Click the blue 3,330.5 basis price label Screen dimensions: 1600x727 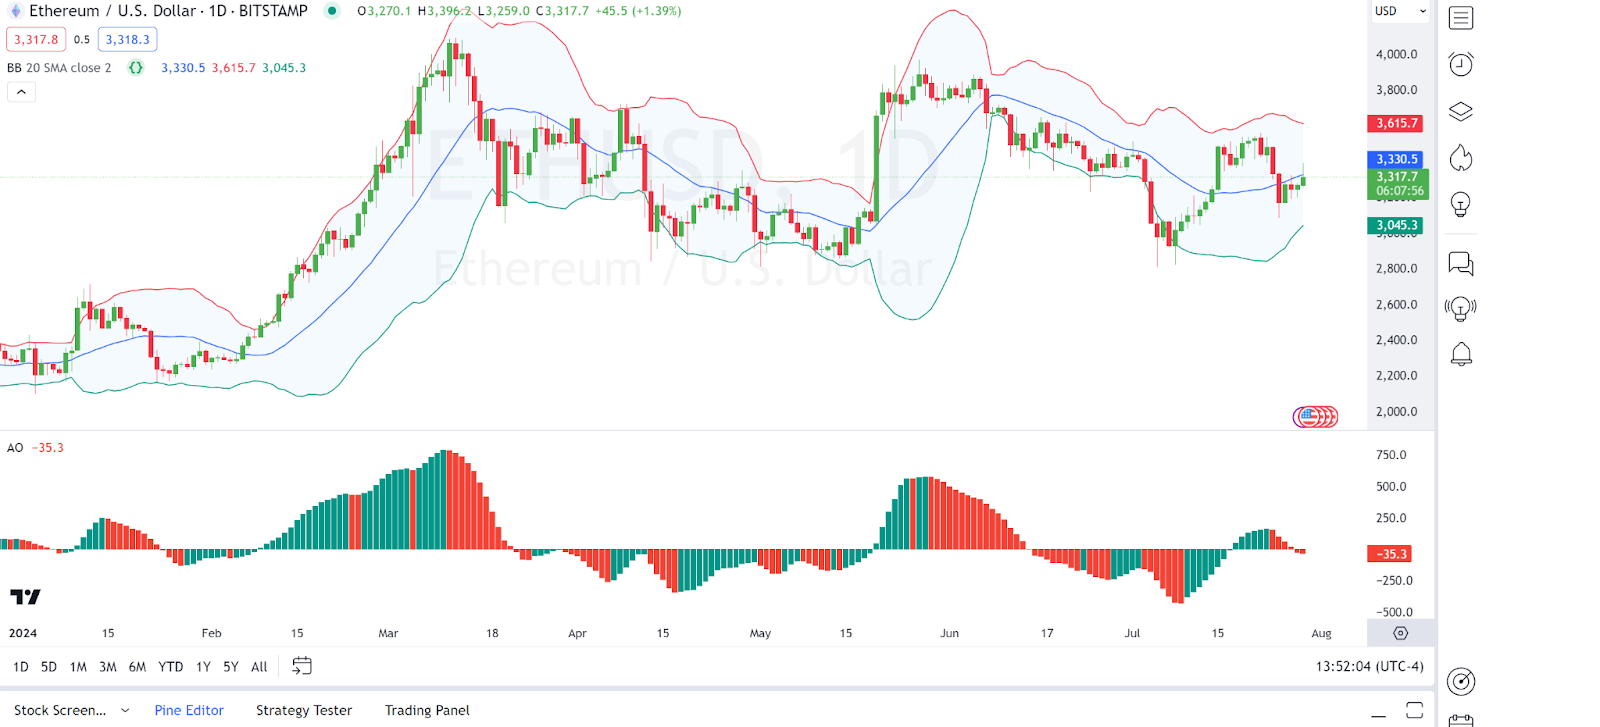click(x=1396, y=159)
